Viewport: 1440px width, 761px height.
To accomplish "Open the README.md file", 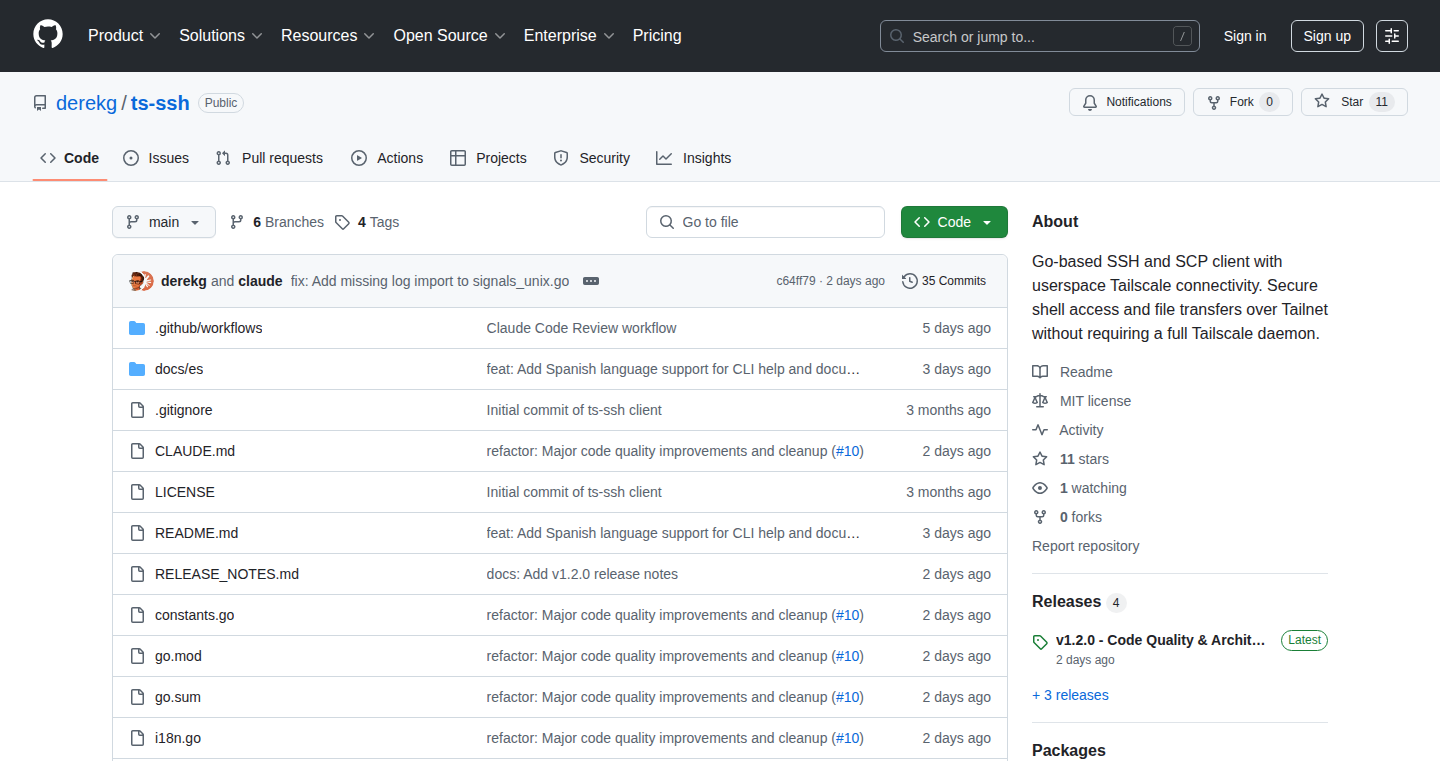I will [x=197, y=533].
